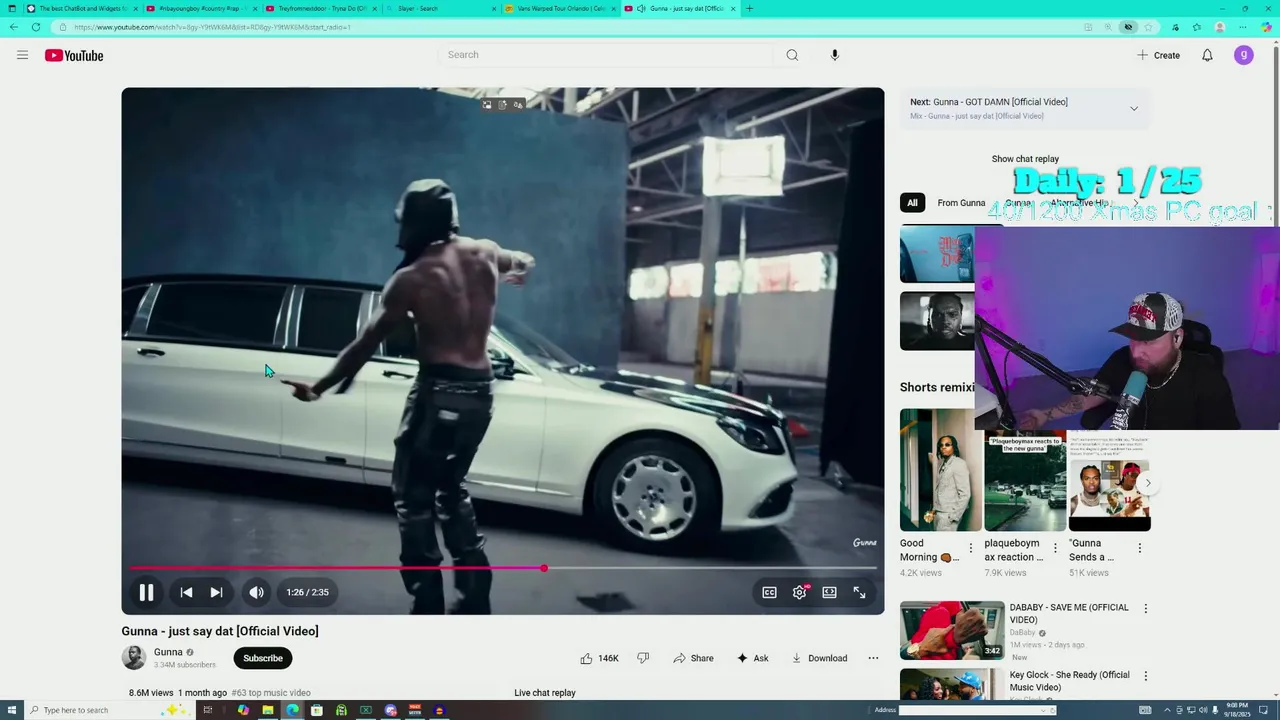Open the Gunna channel name link
This screenshot has width=1280, height=720.
click(x=168, y=652)
